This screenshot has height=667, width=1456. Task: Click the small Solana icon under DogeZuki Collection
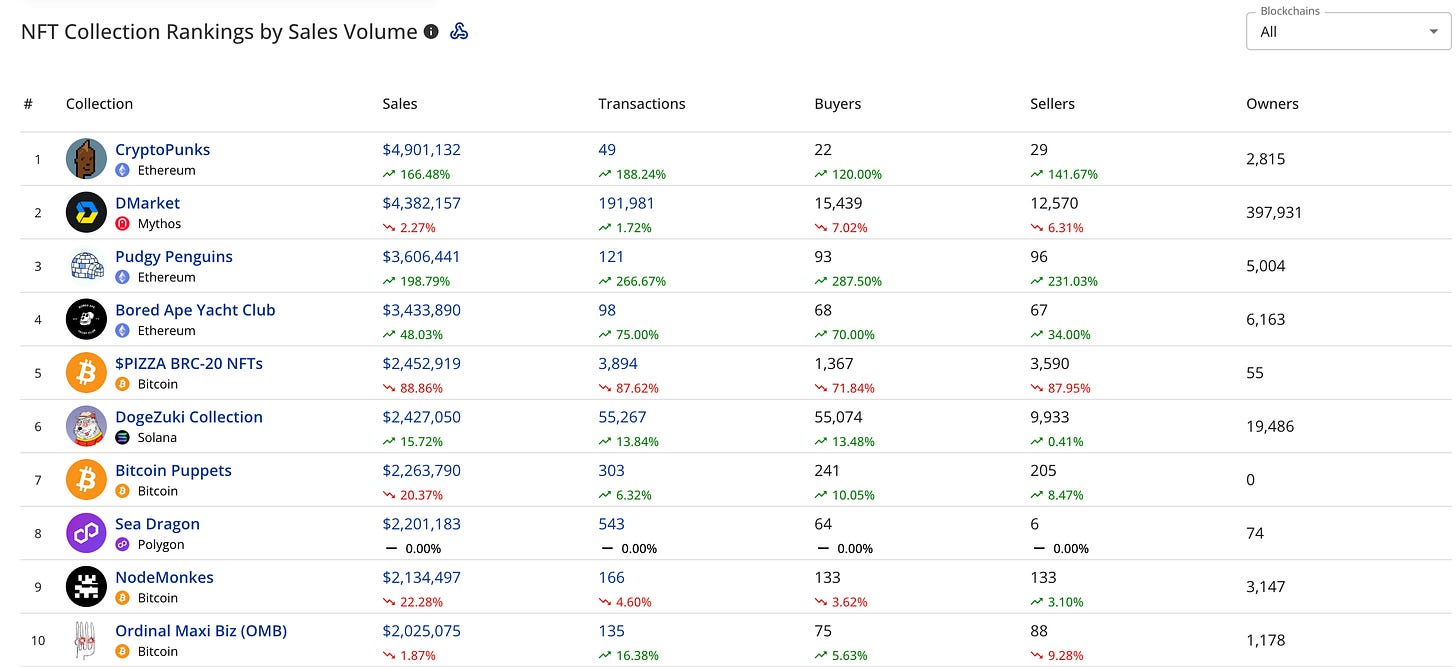click(x=123, y=438)
